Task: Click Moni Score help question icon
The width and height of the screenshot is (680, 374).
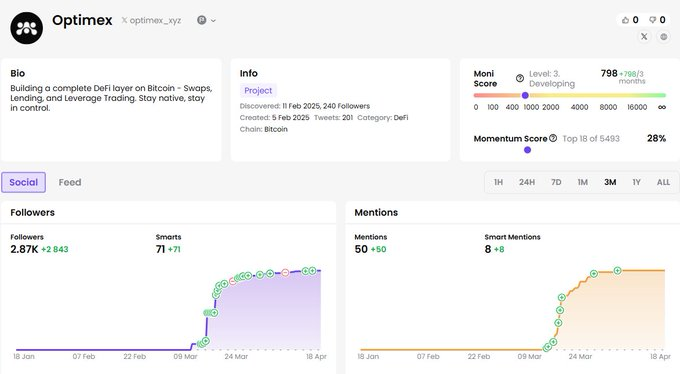Action: click(520, 78)
